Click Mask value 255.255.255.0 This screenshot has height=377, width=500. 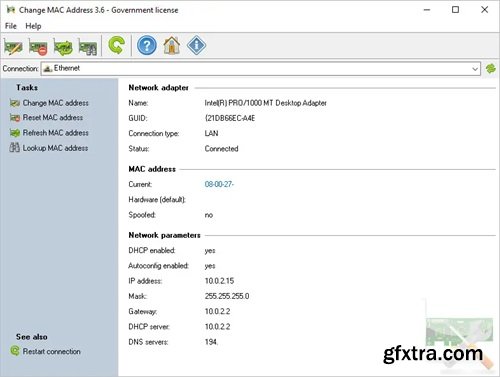(x=227, y=296)
